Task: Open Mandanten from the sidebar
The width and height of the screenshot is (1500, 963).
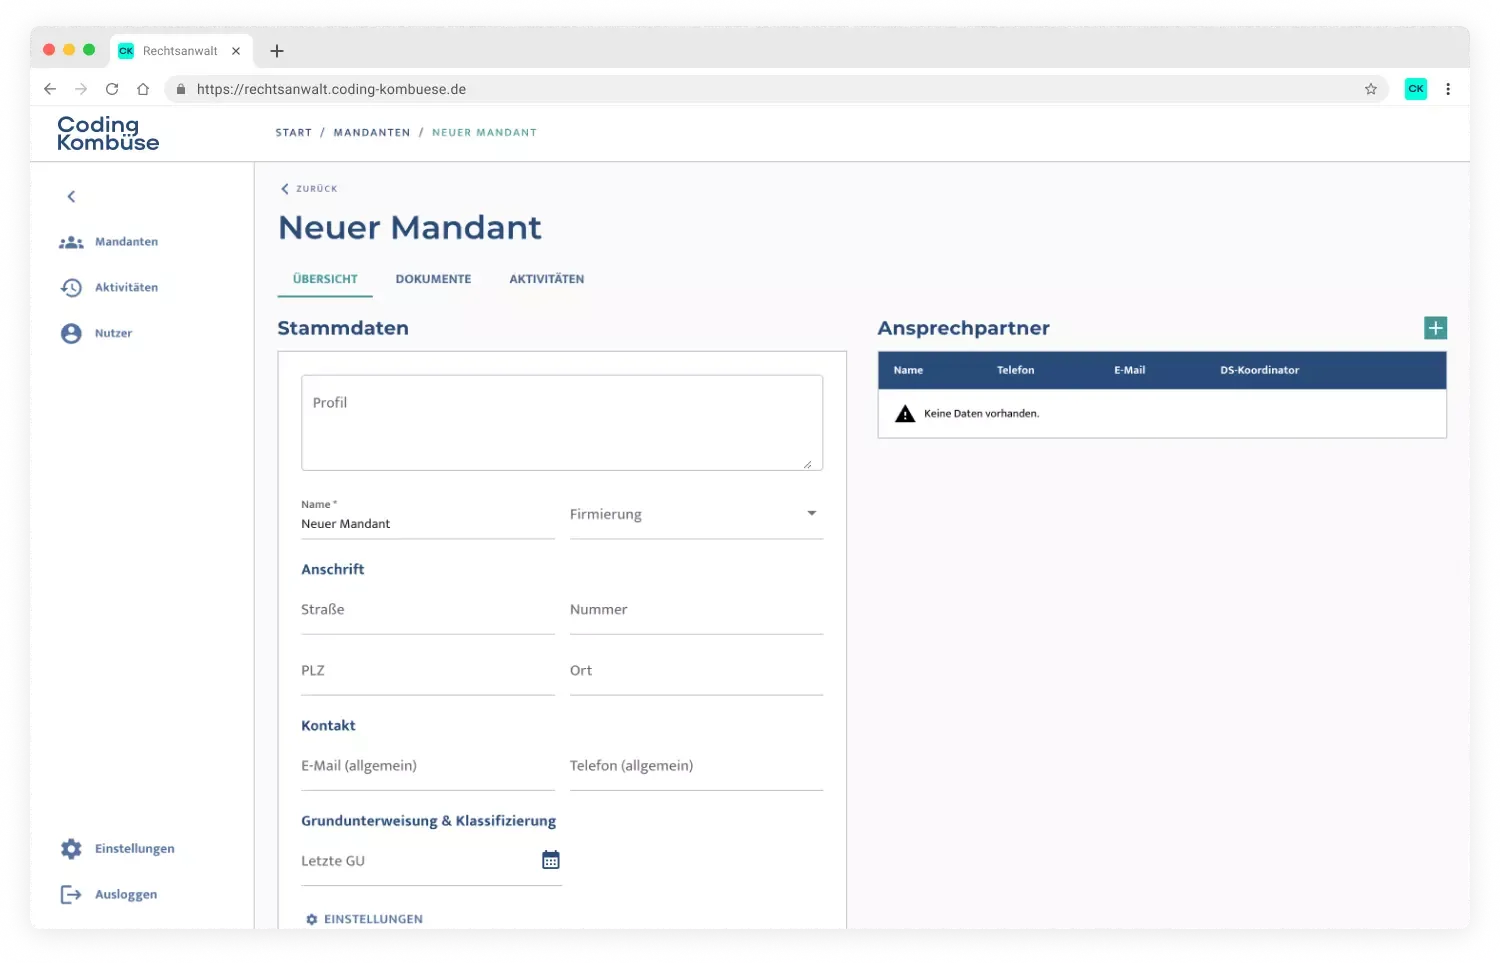Action: (x=109, y=242)
